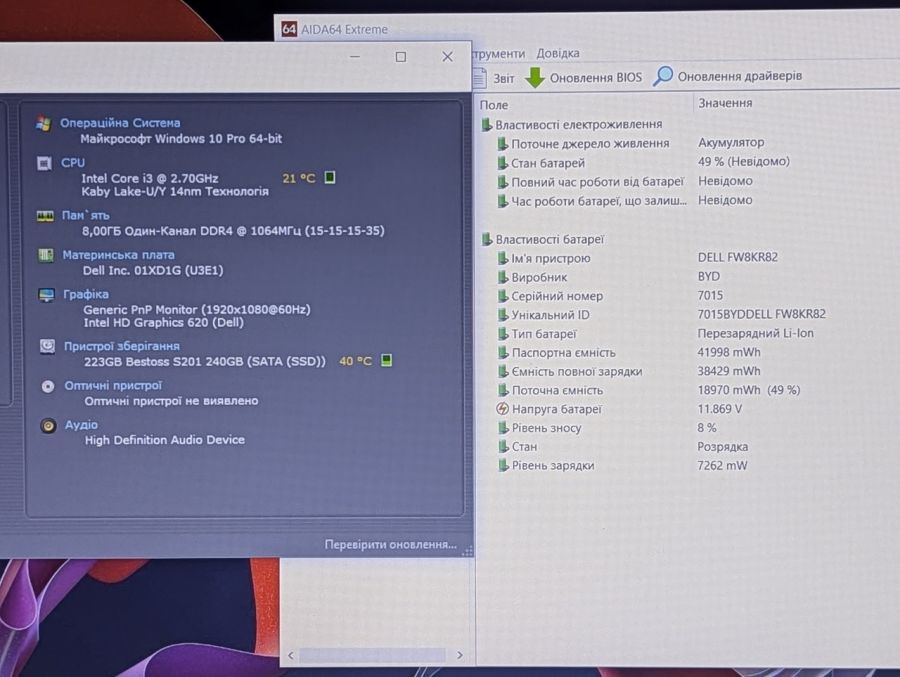Viewport: 900px width, 677px height.
Task: Select the value 7262 mW
Action: [722, 466]
